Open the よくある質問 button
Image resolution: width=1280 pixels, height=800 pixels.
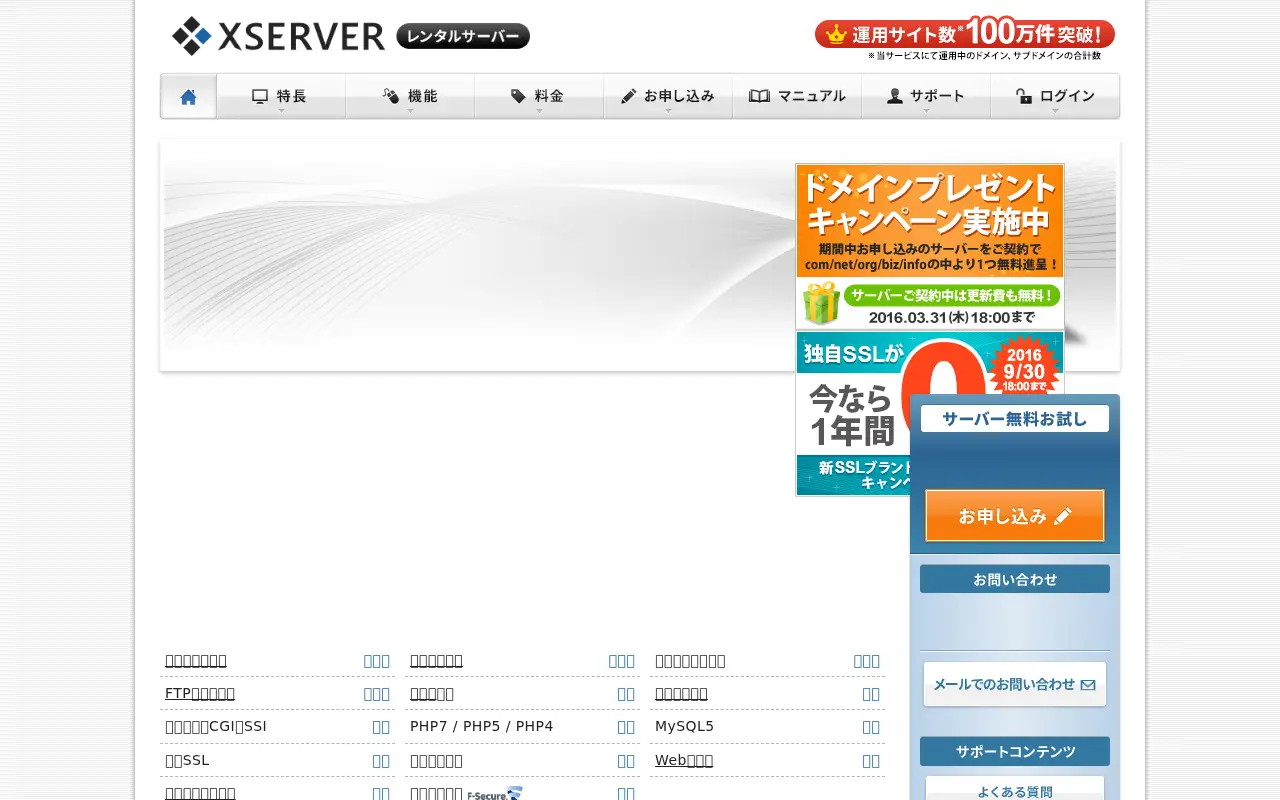(1015, 789)
